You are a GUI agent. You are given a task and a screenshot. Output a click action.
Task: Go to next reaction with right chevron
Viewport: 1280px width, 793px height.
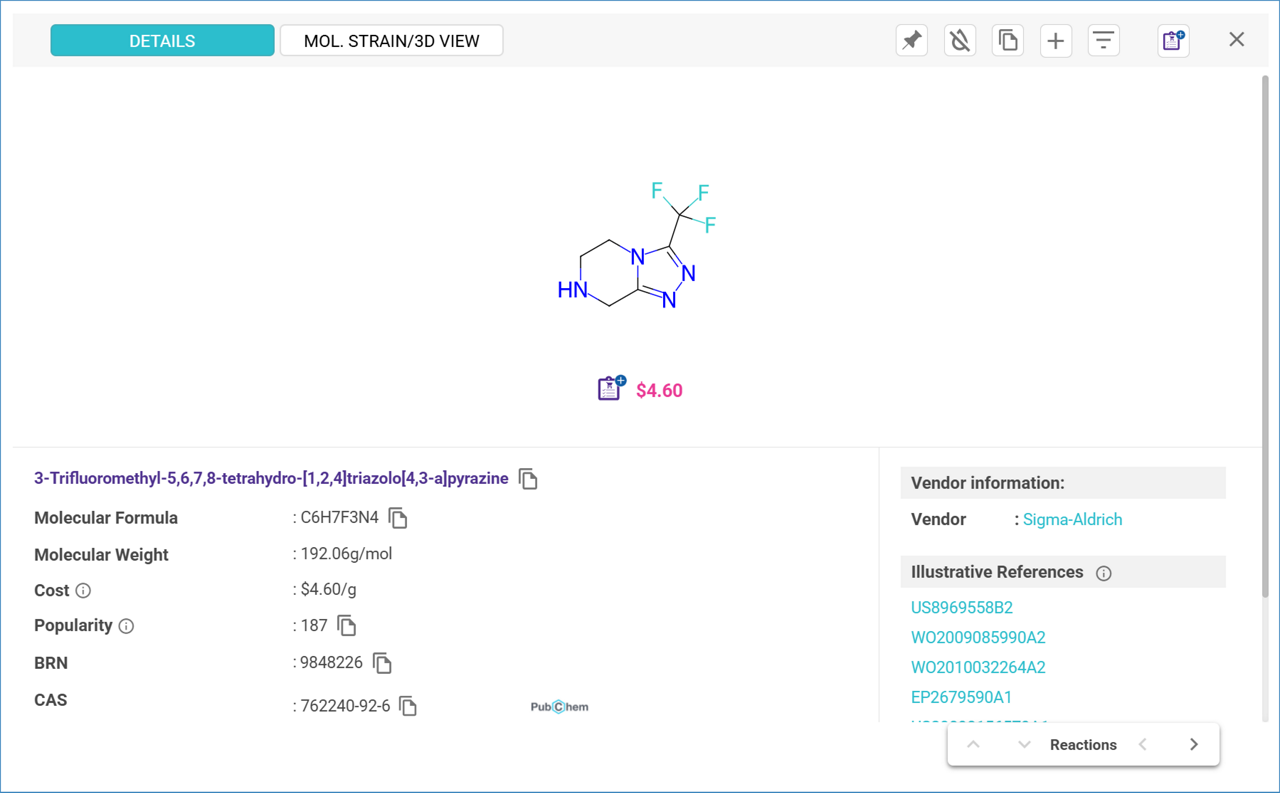coord(1193,745)
